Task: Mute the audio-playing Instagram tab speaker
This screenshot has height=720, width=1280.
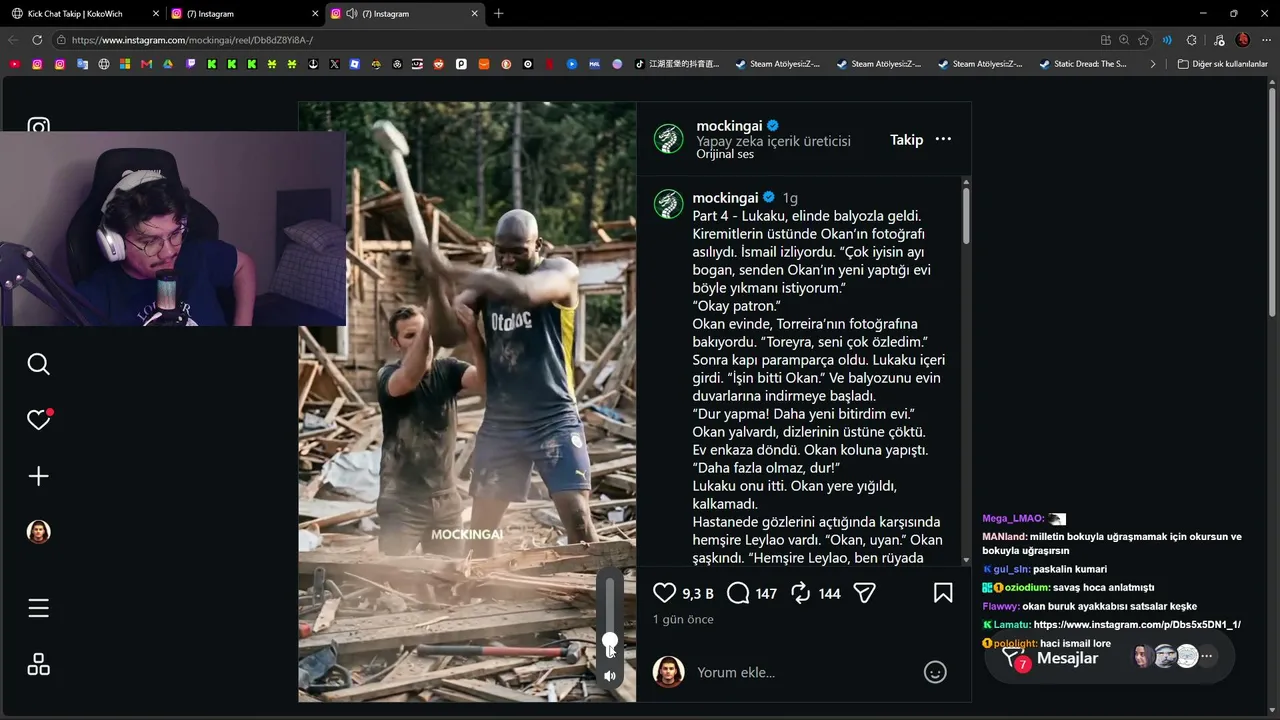Action: pos(352,14)
